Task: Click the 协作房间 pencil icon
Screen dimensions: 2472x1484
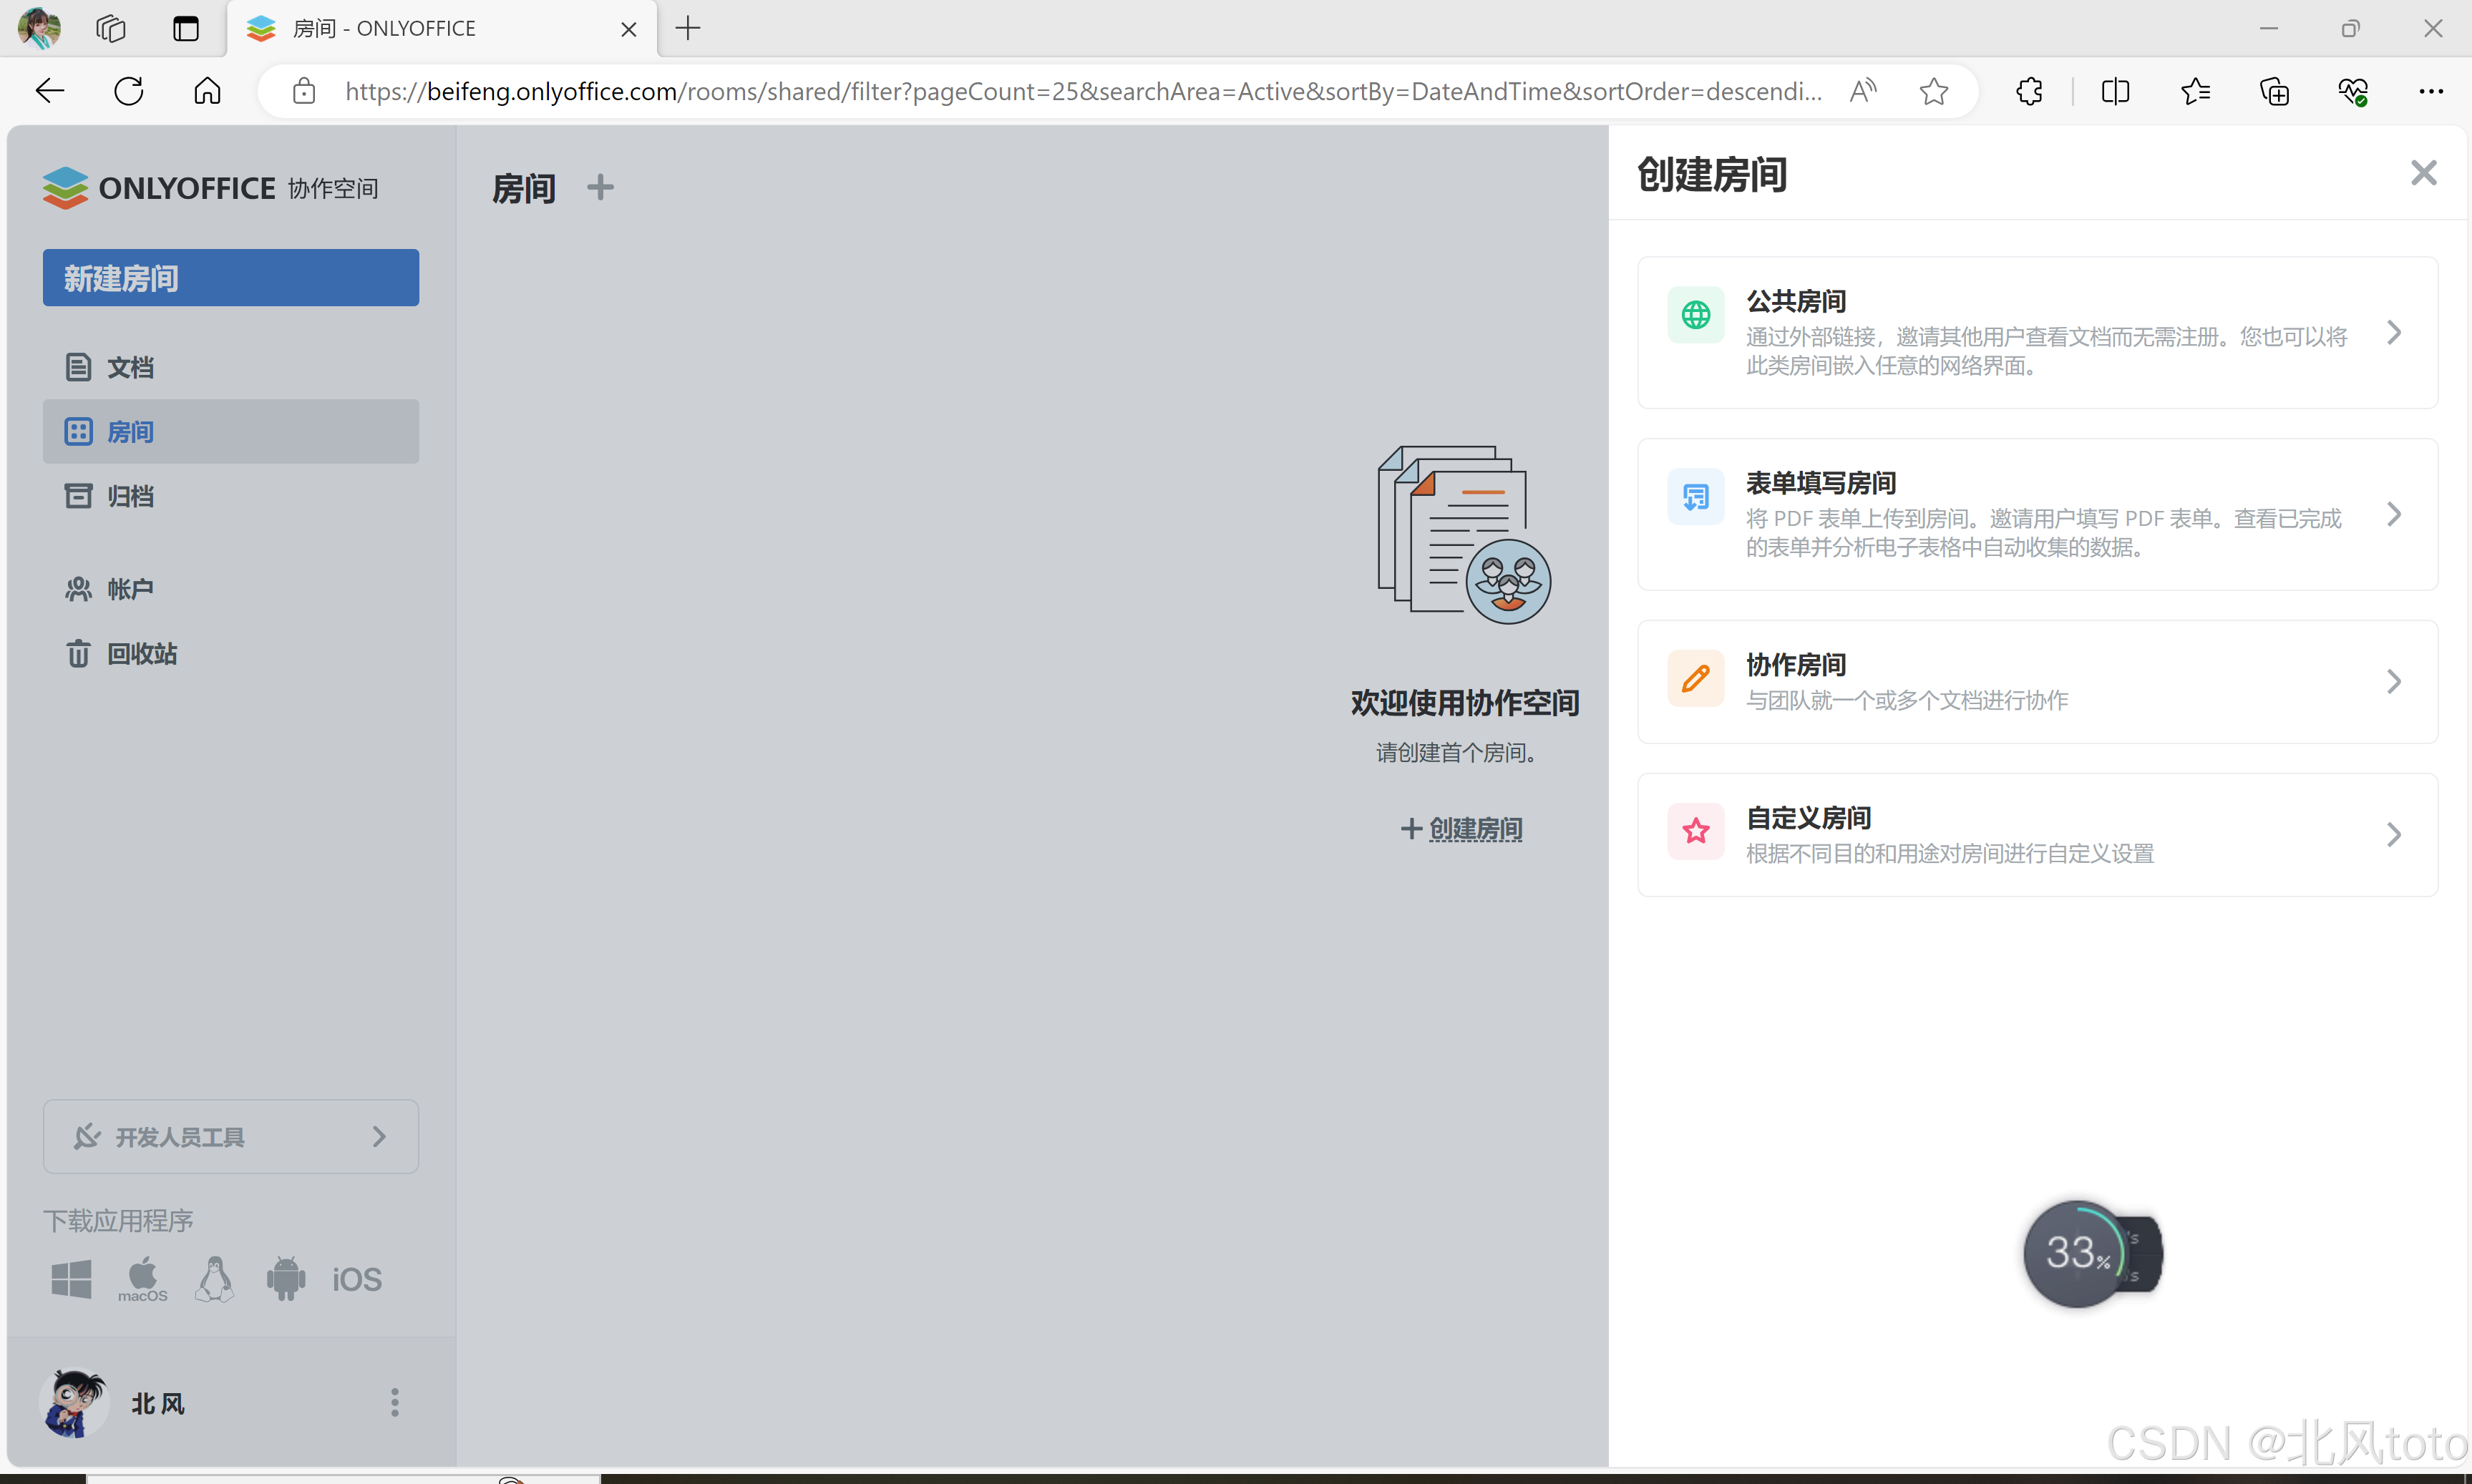Action: 1695,678
